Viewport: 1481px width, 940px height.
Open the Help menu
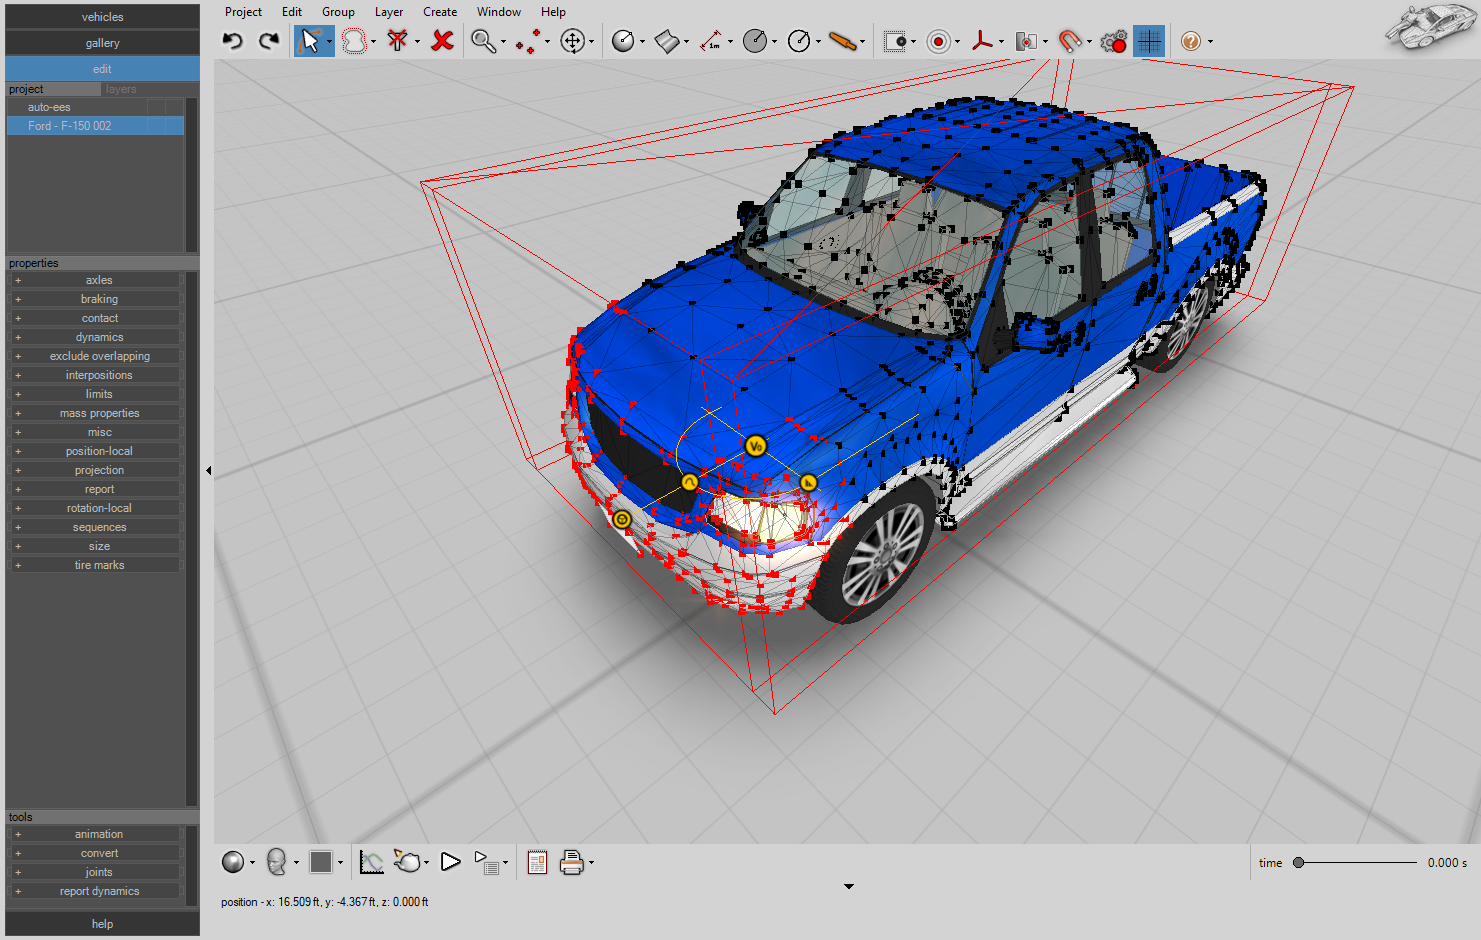[553, 12]
